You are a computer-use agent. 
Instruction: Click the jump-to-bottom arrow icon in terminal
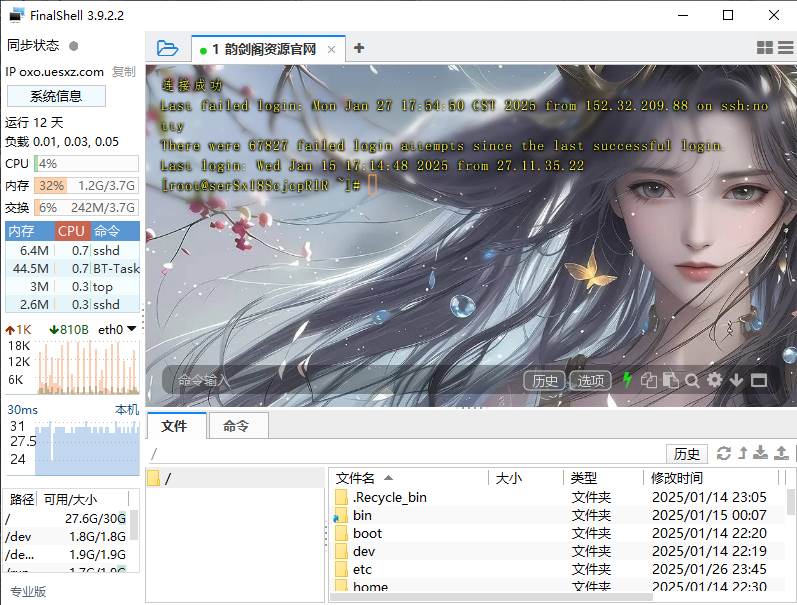click(736, 380)
